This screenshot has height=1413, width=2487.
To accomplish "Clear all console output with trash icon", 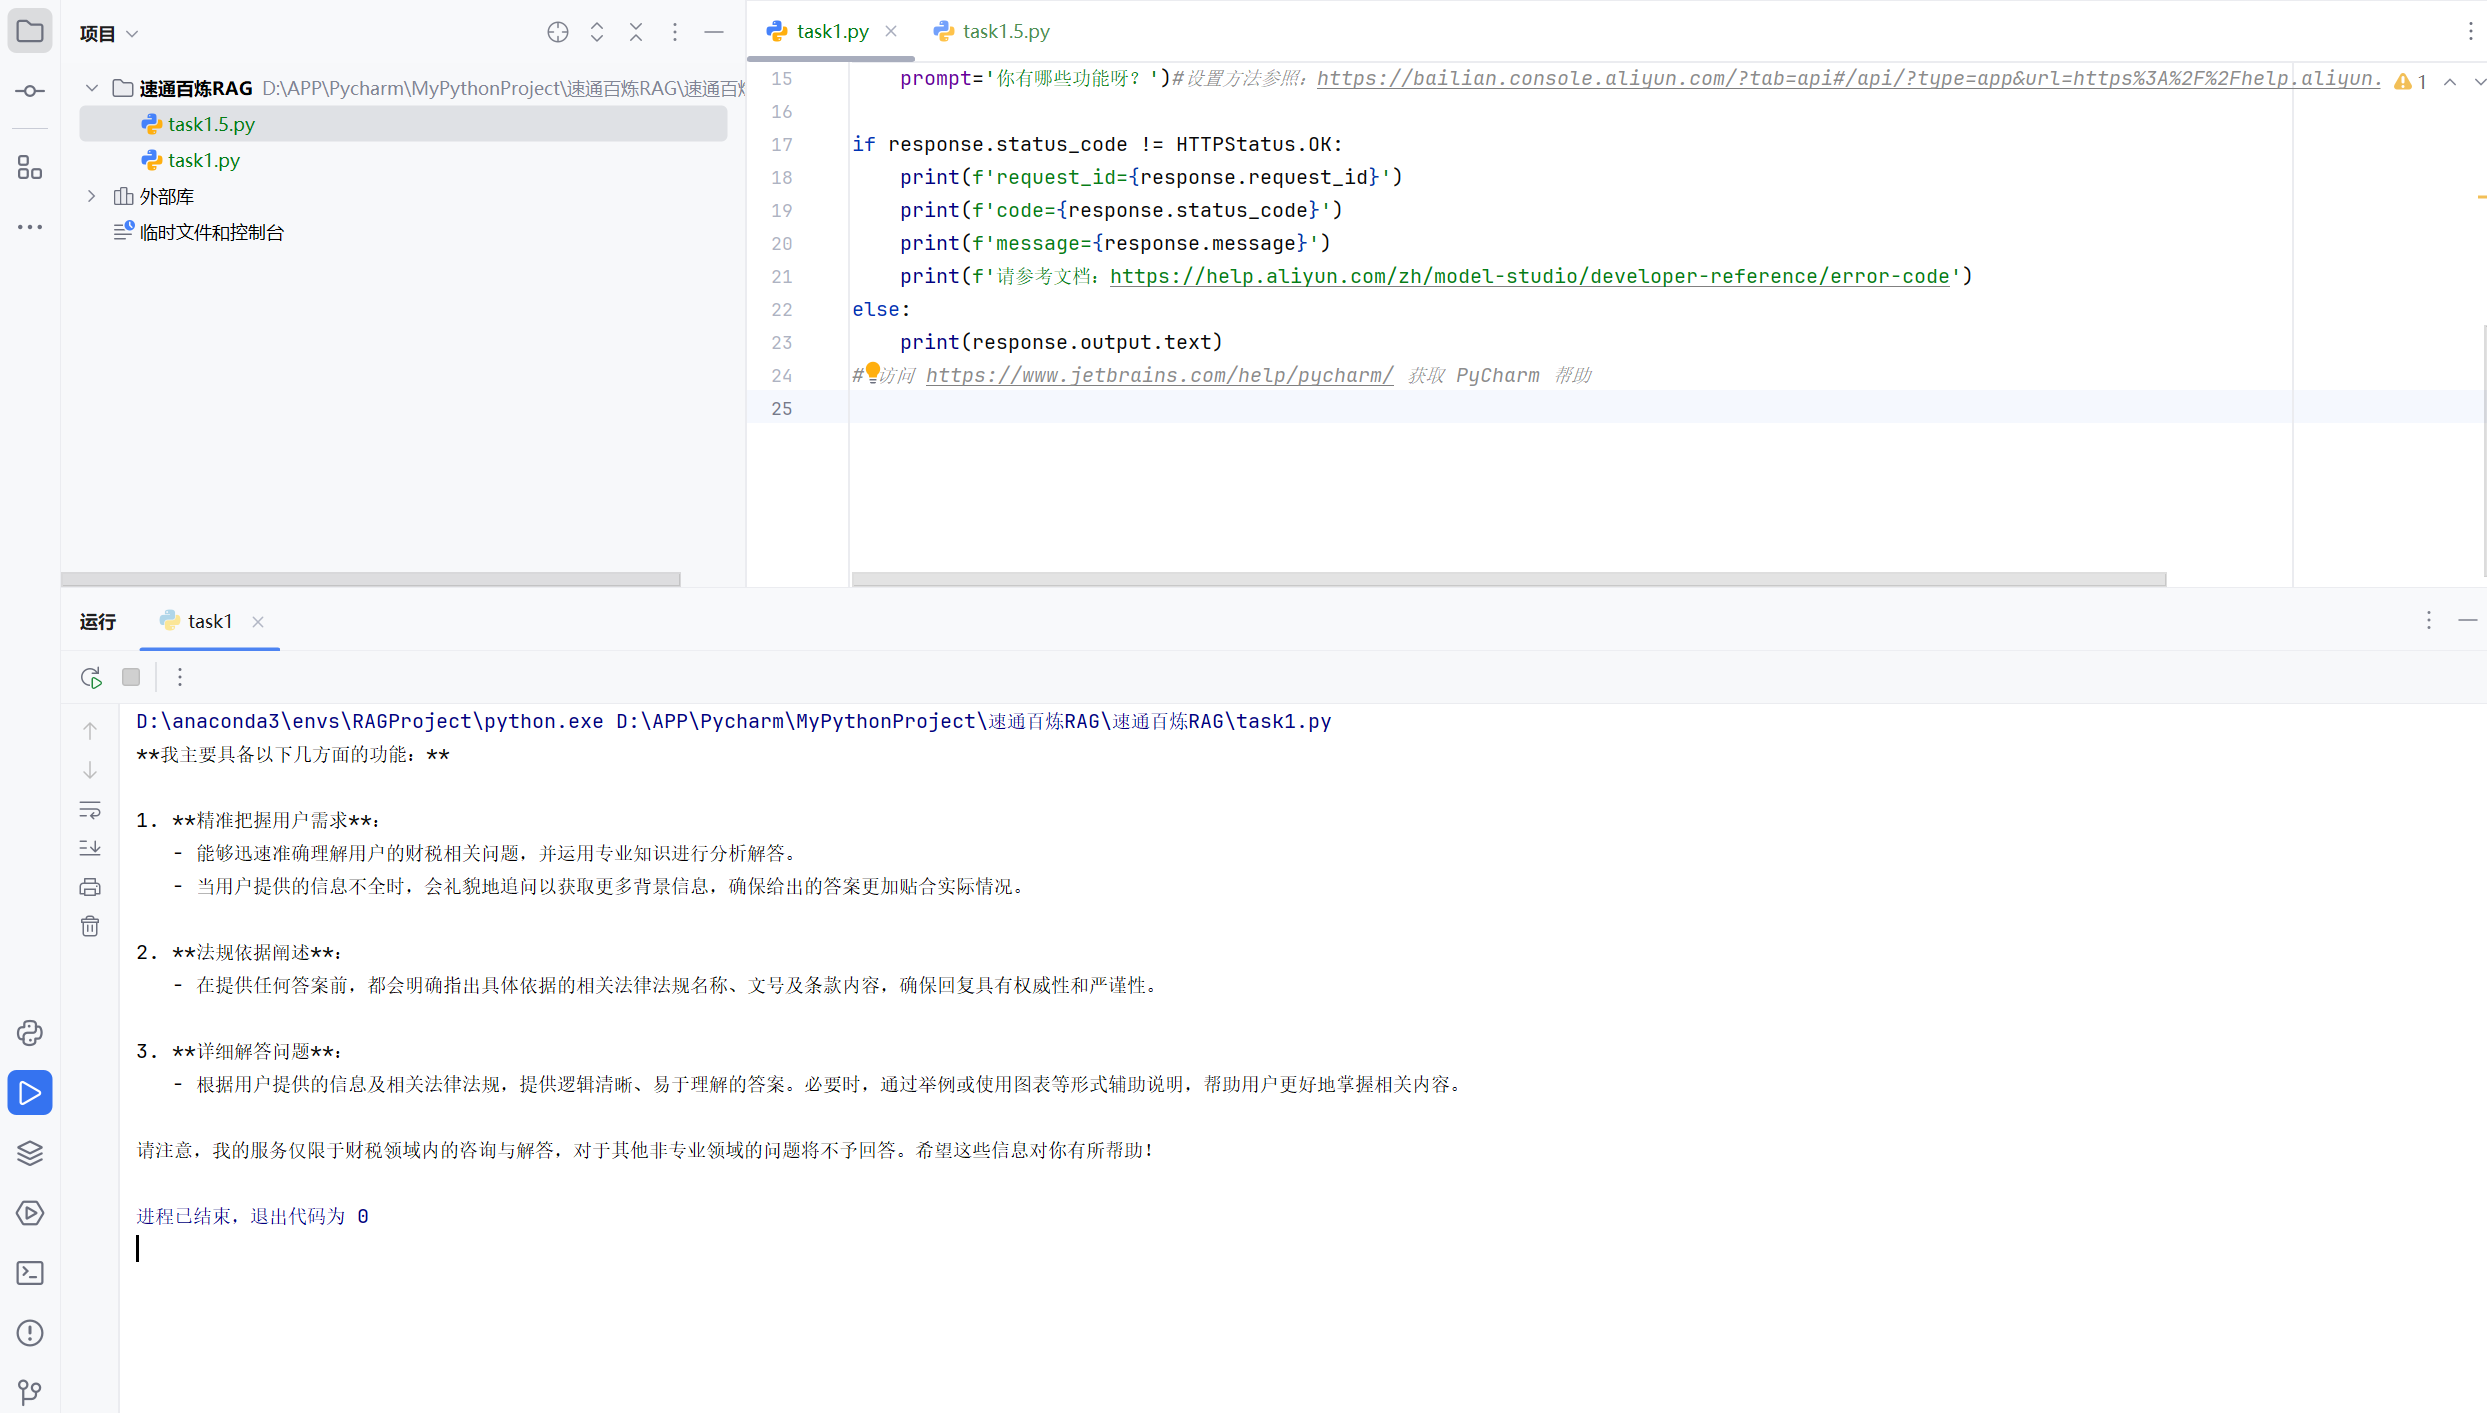I will tap(90, 926).
